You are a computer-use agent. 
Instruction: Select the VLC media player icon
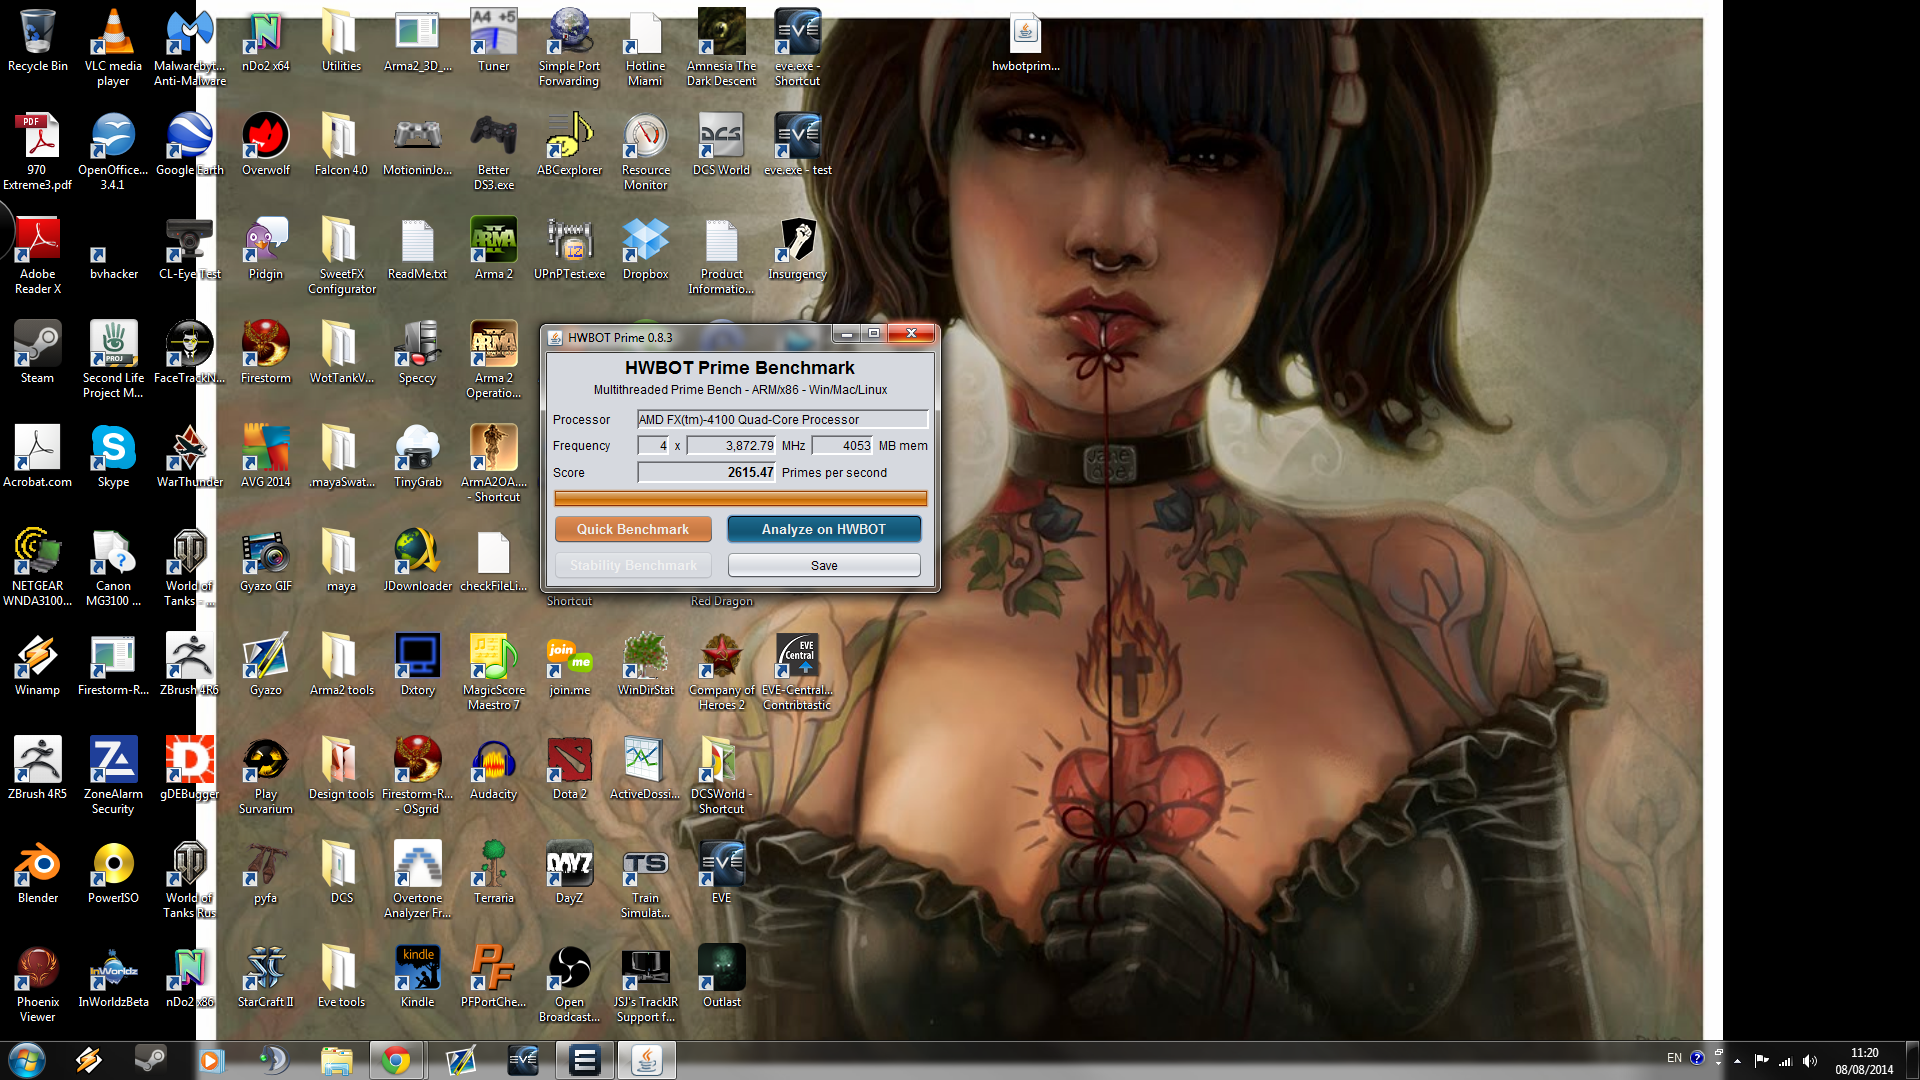113,48
